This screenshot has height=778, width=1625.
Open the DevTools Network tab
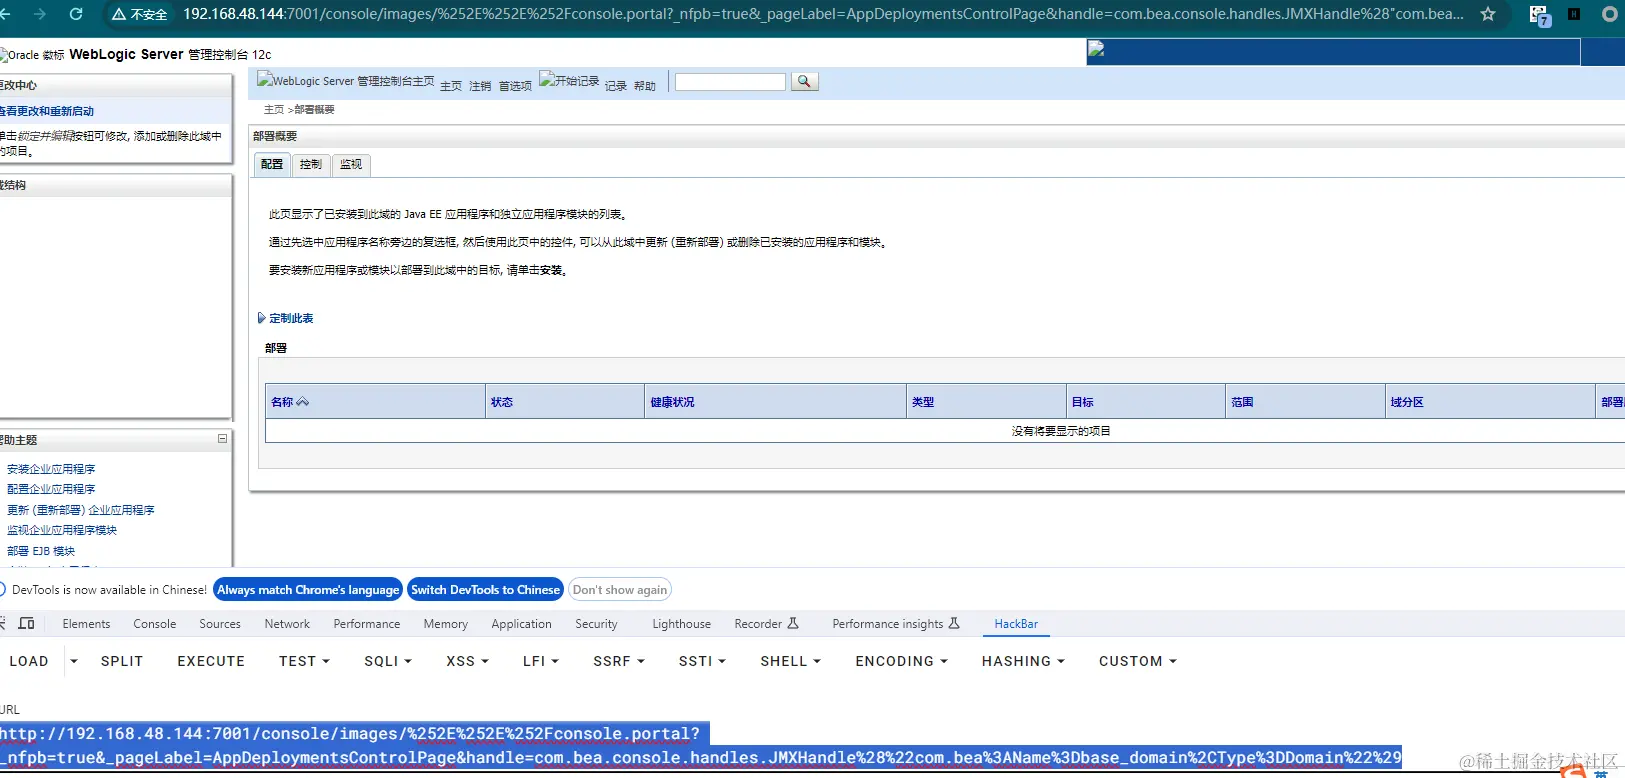pos(287,624)
